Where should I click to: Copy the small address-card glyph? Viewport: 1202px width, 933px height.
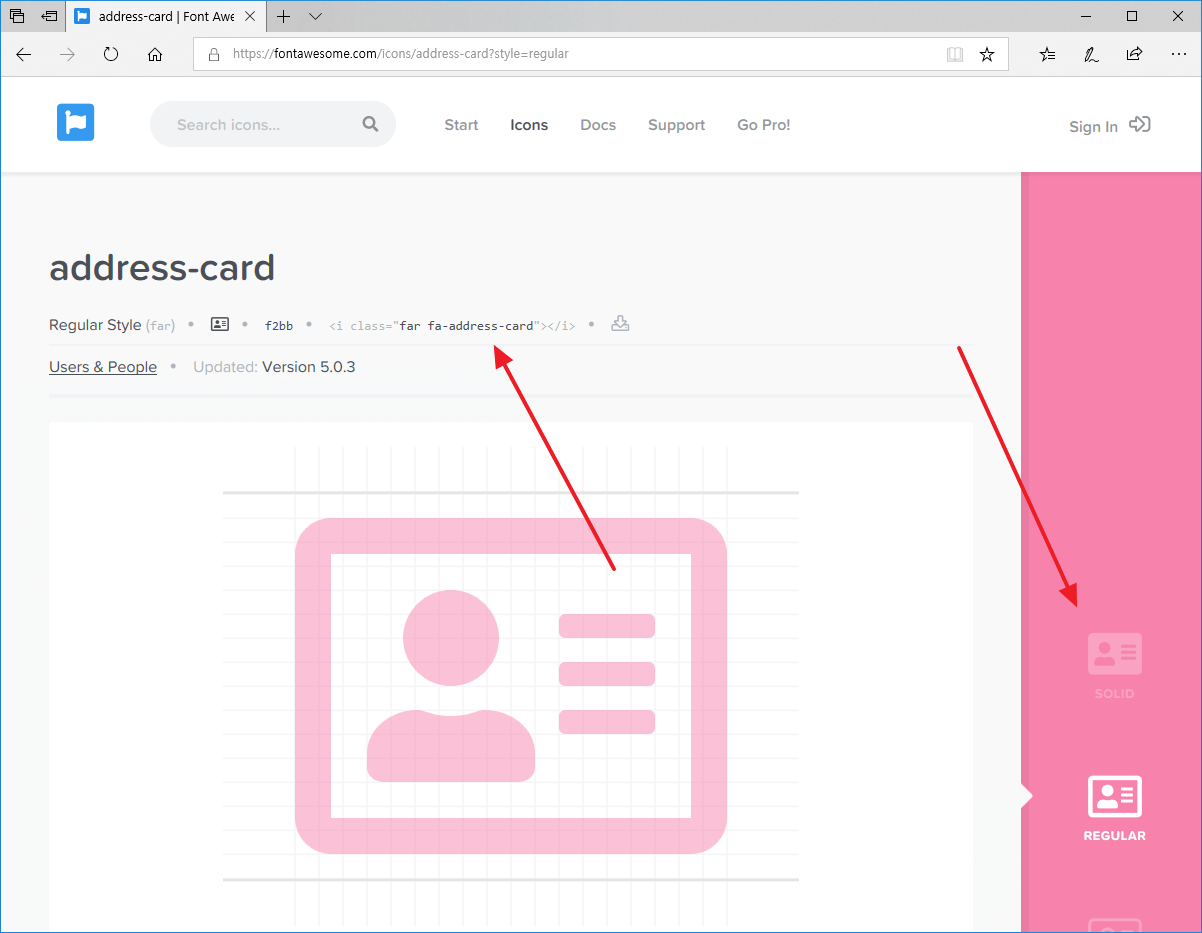(x=220, y=324)
